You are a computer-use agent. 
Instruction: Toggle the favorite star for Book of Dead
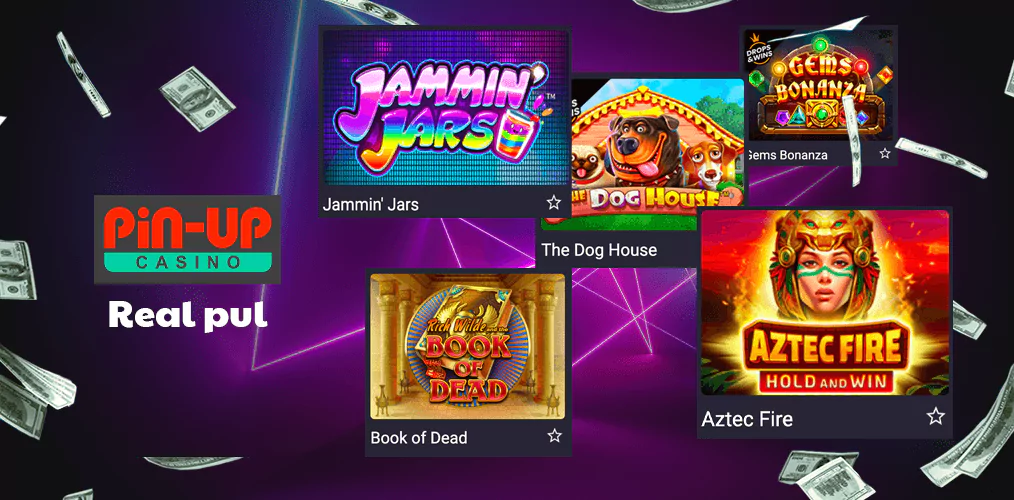pos(554,435)
